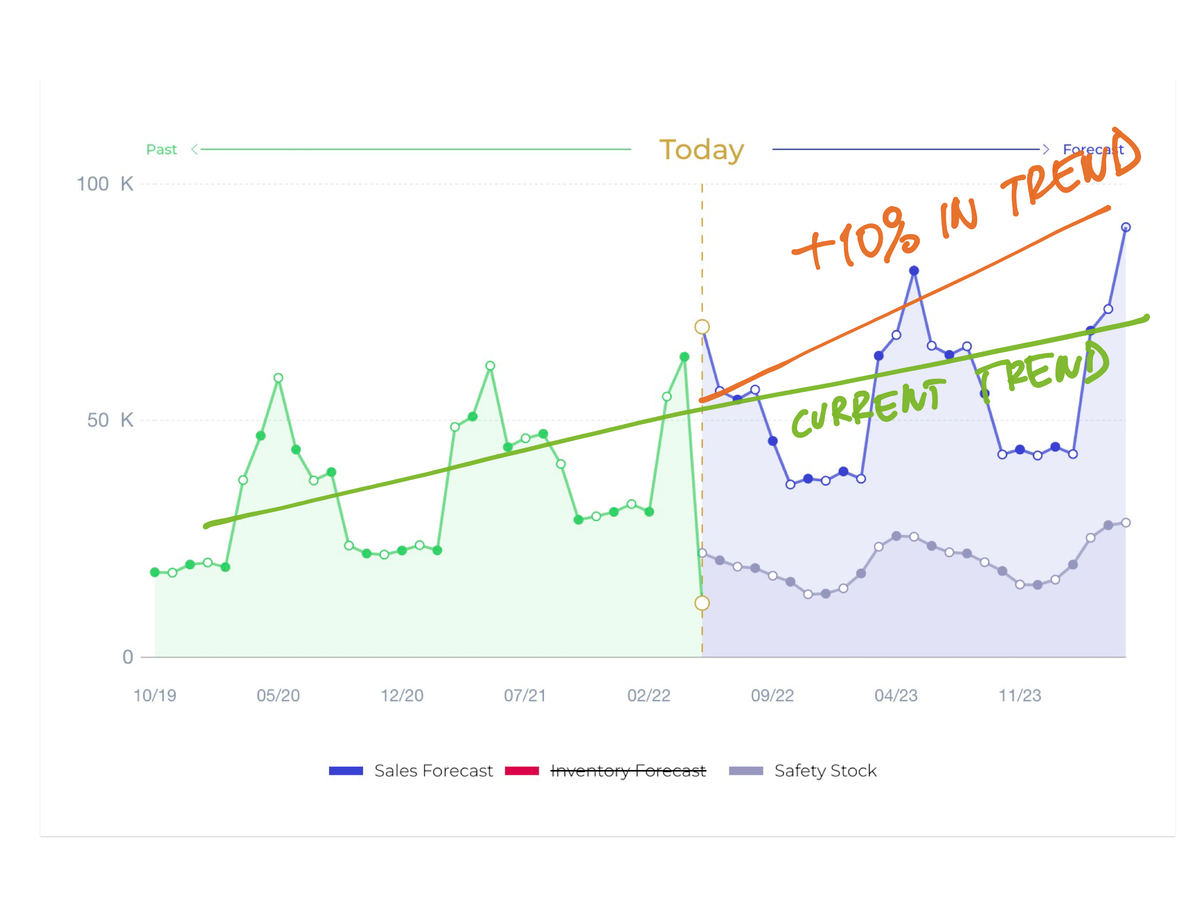Click the 100 K y-axis label
Screen dimensions: 1200x900
click(105, 184)
